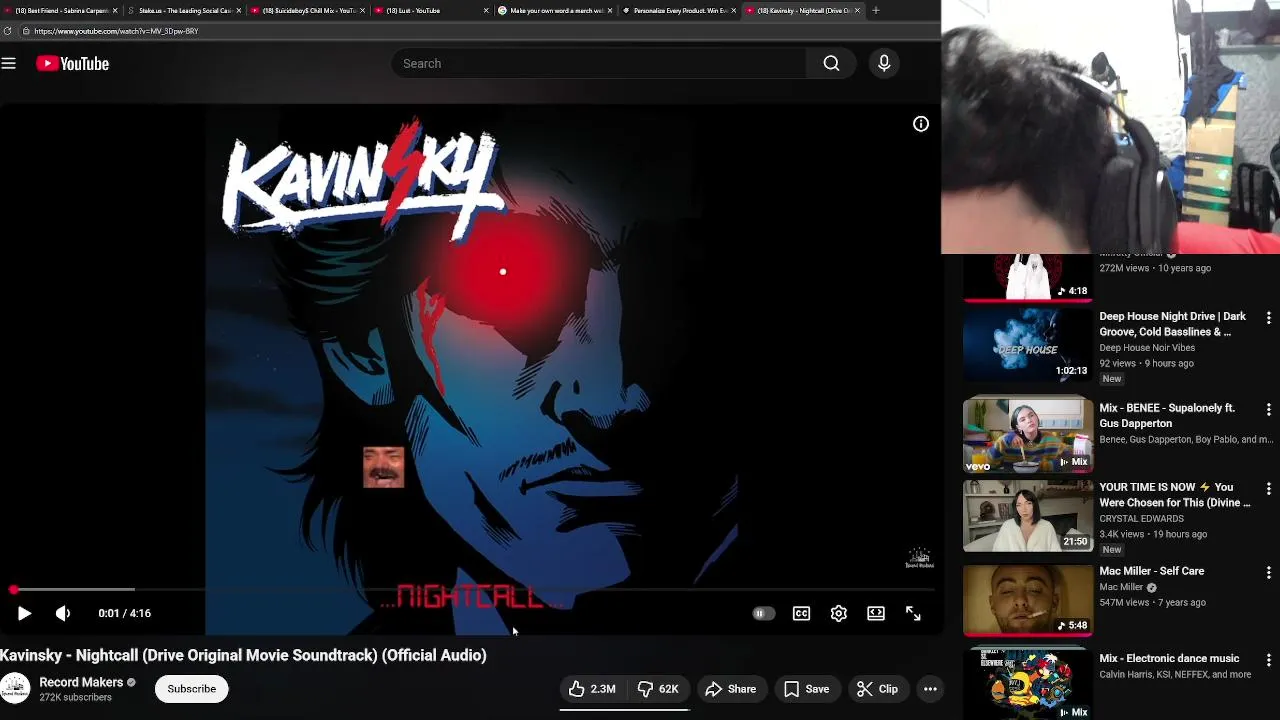Dislike the video showing 62K
Viewport: 1280px width, 720px height.
pos(658,689)
